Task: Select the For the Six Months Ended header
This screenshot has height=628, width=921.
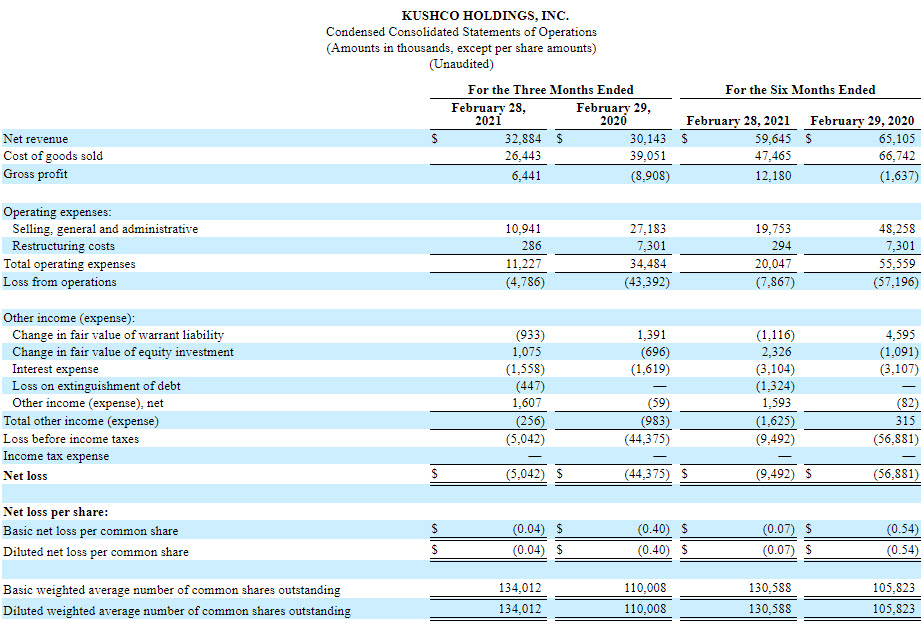Action: click(800, 90)
